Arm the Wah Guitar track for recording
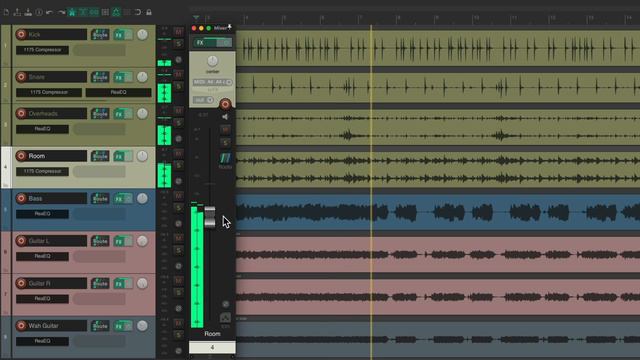 [x=21, y=326]
